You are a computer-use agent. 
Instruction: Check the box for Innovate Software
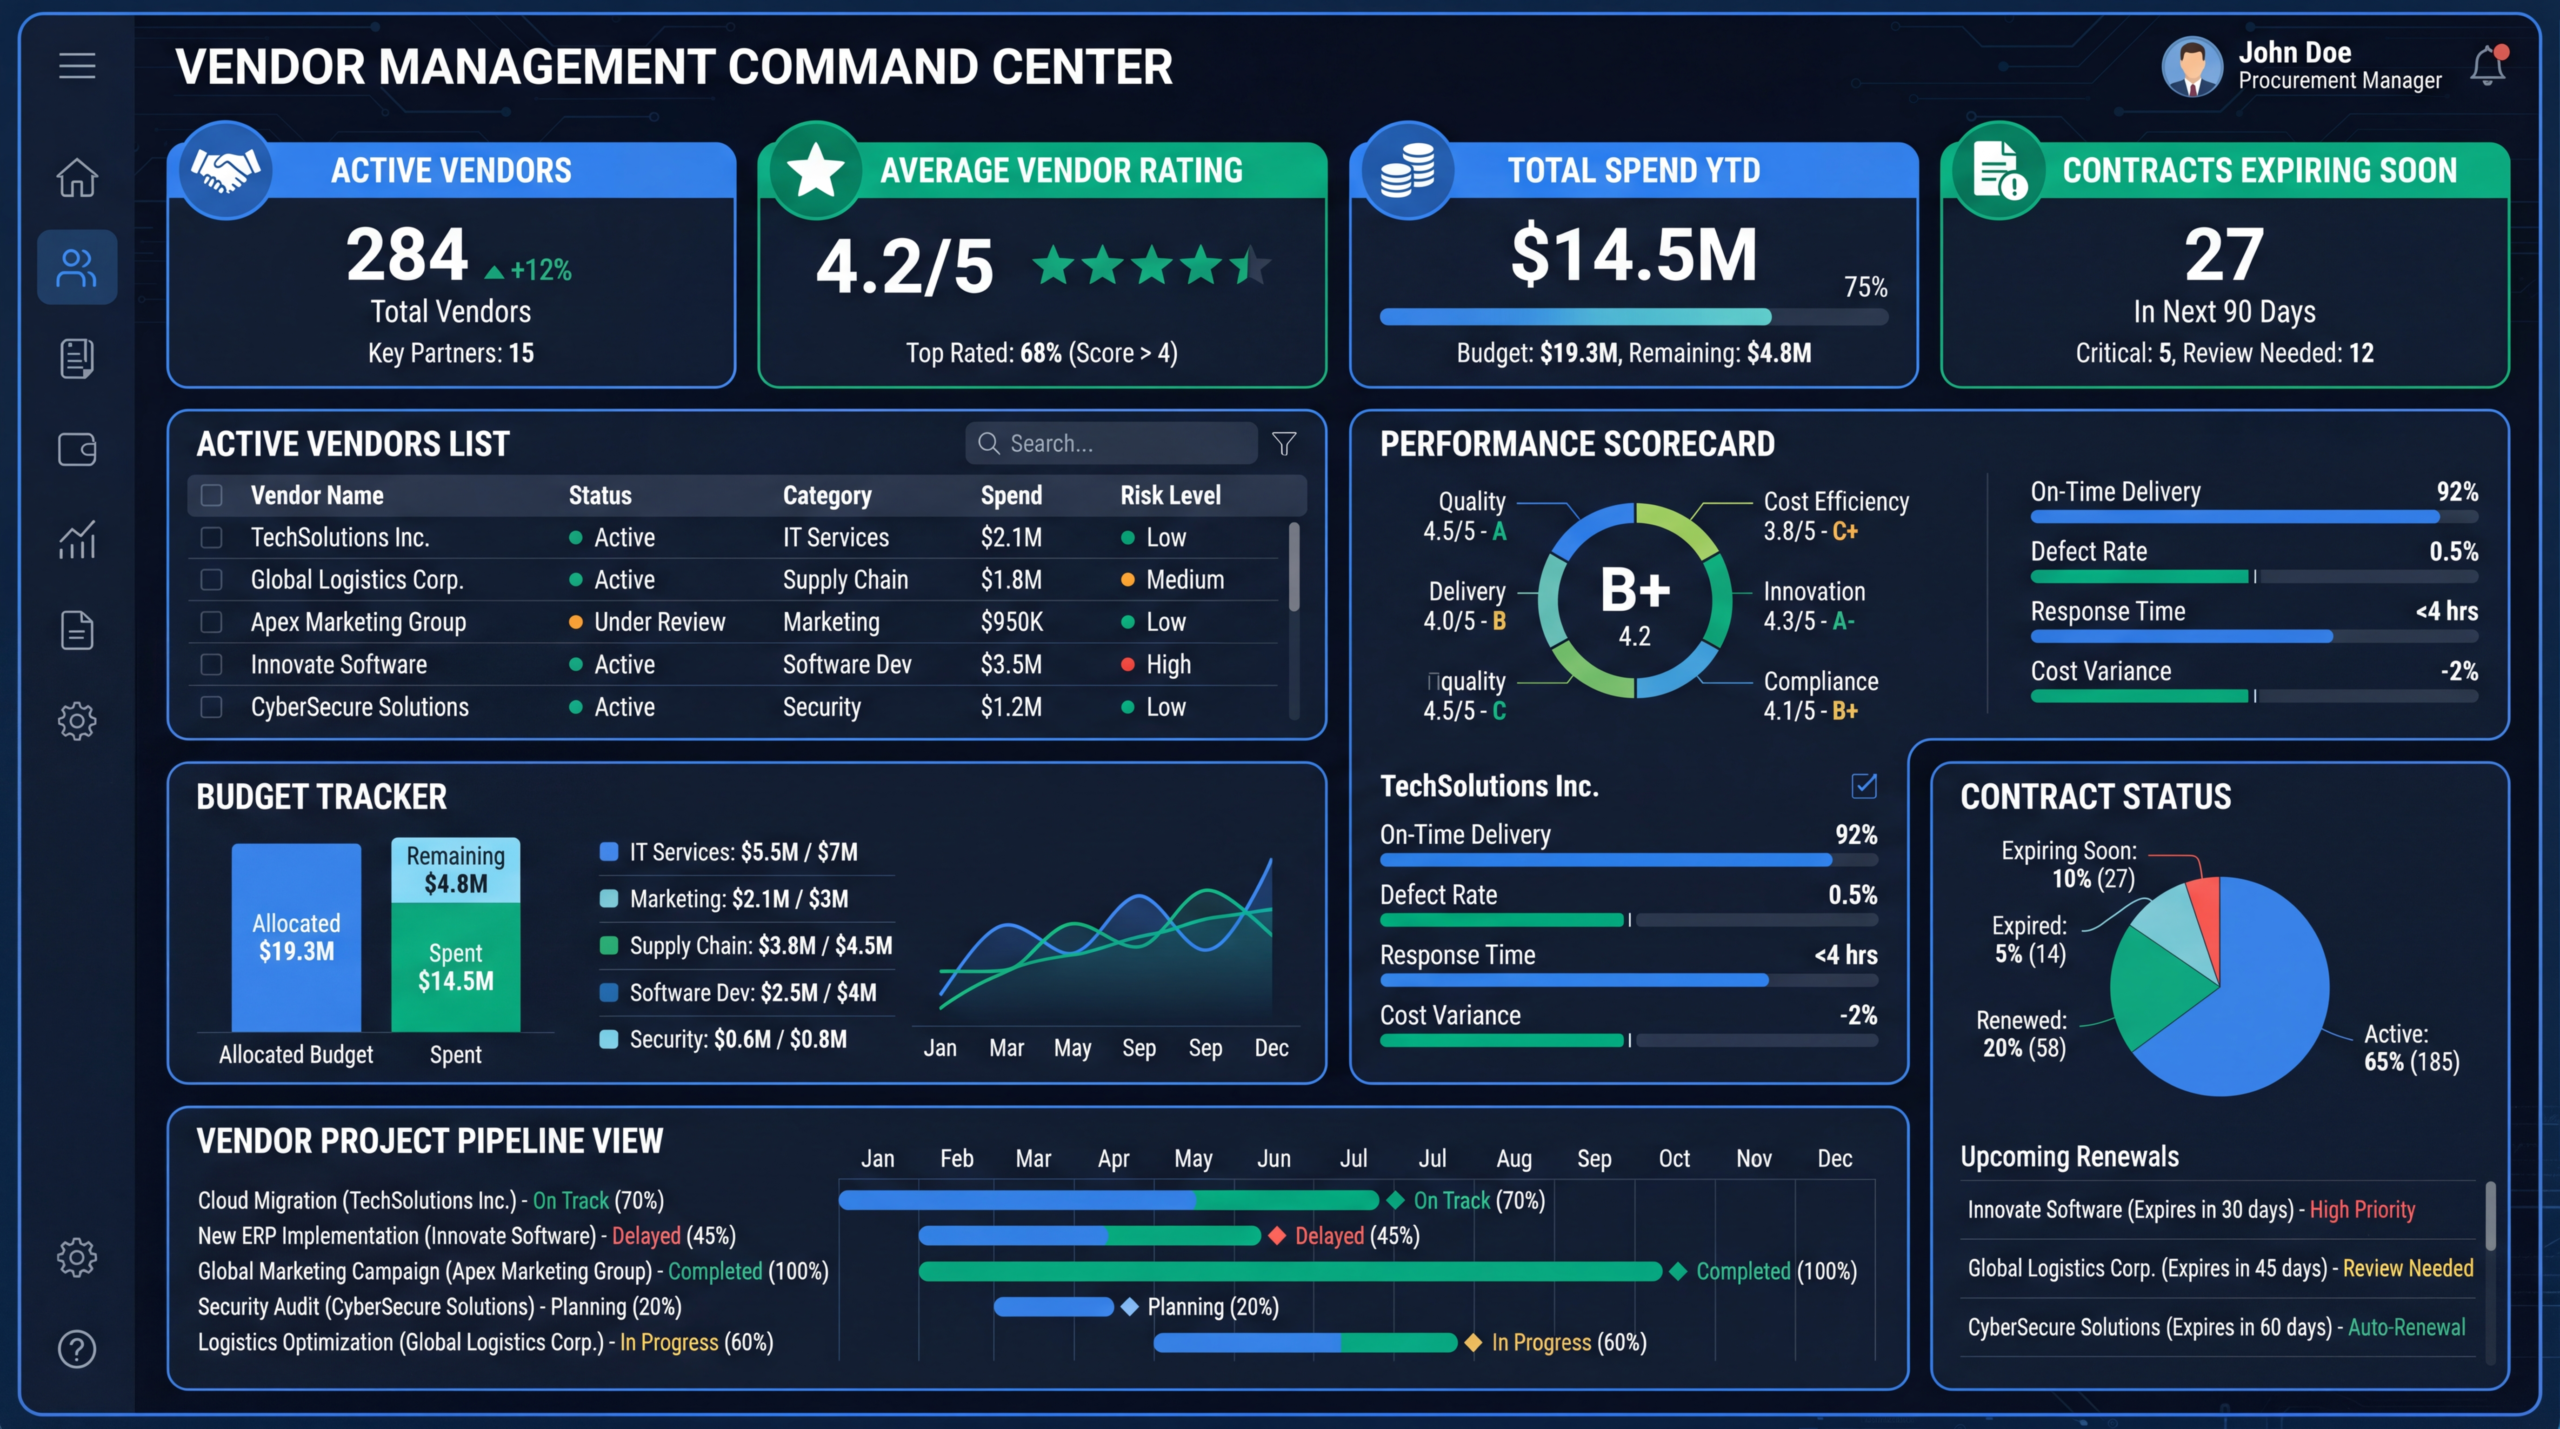[211, 664]
